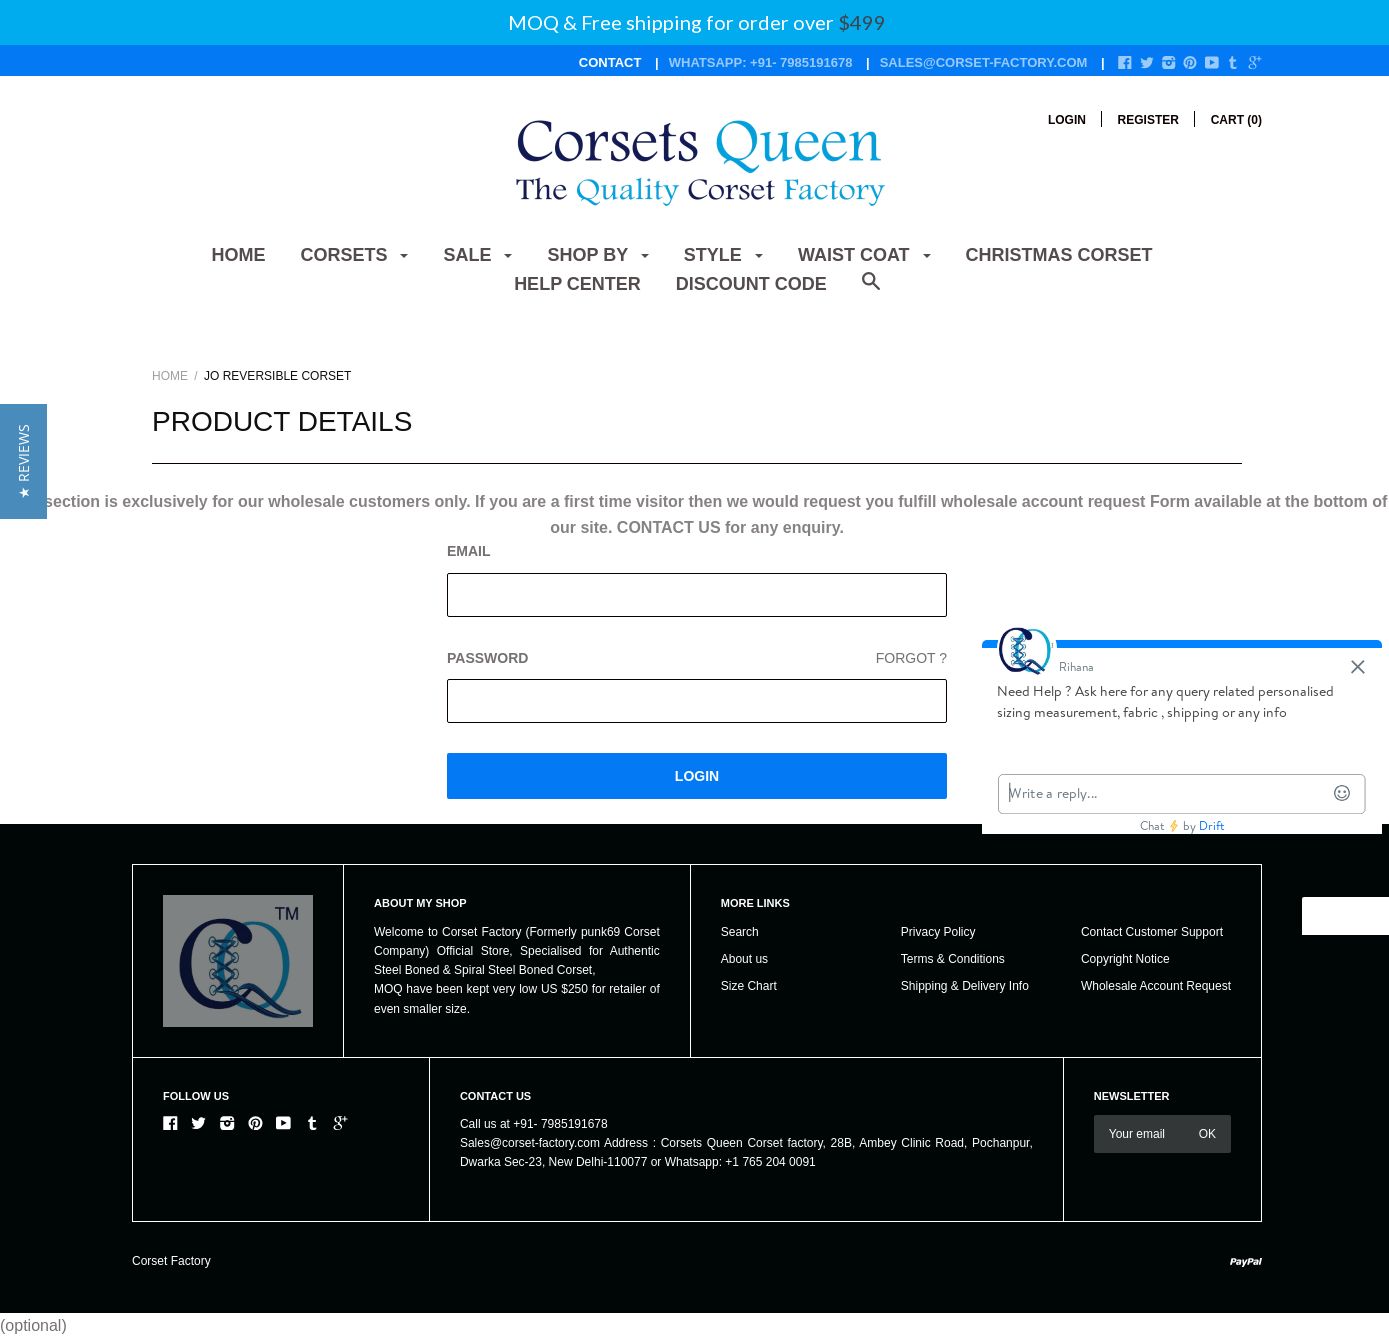Open Search link in More Links
Image resolution: width=1389 pixels, height=1338 pixels.
point(739,932)
